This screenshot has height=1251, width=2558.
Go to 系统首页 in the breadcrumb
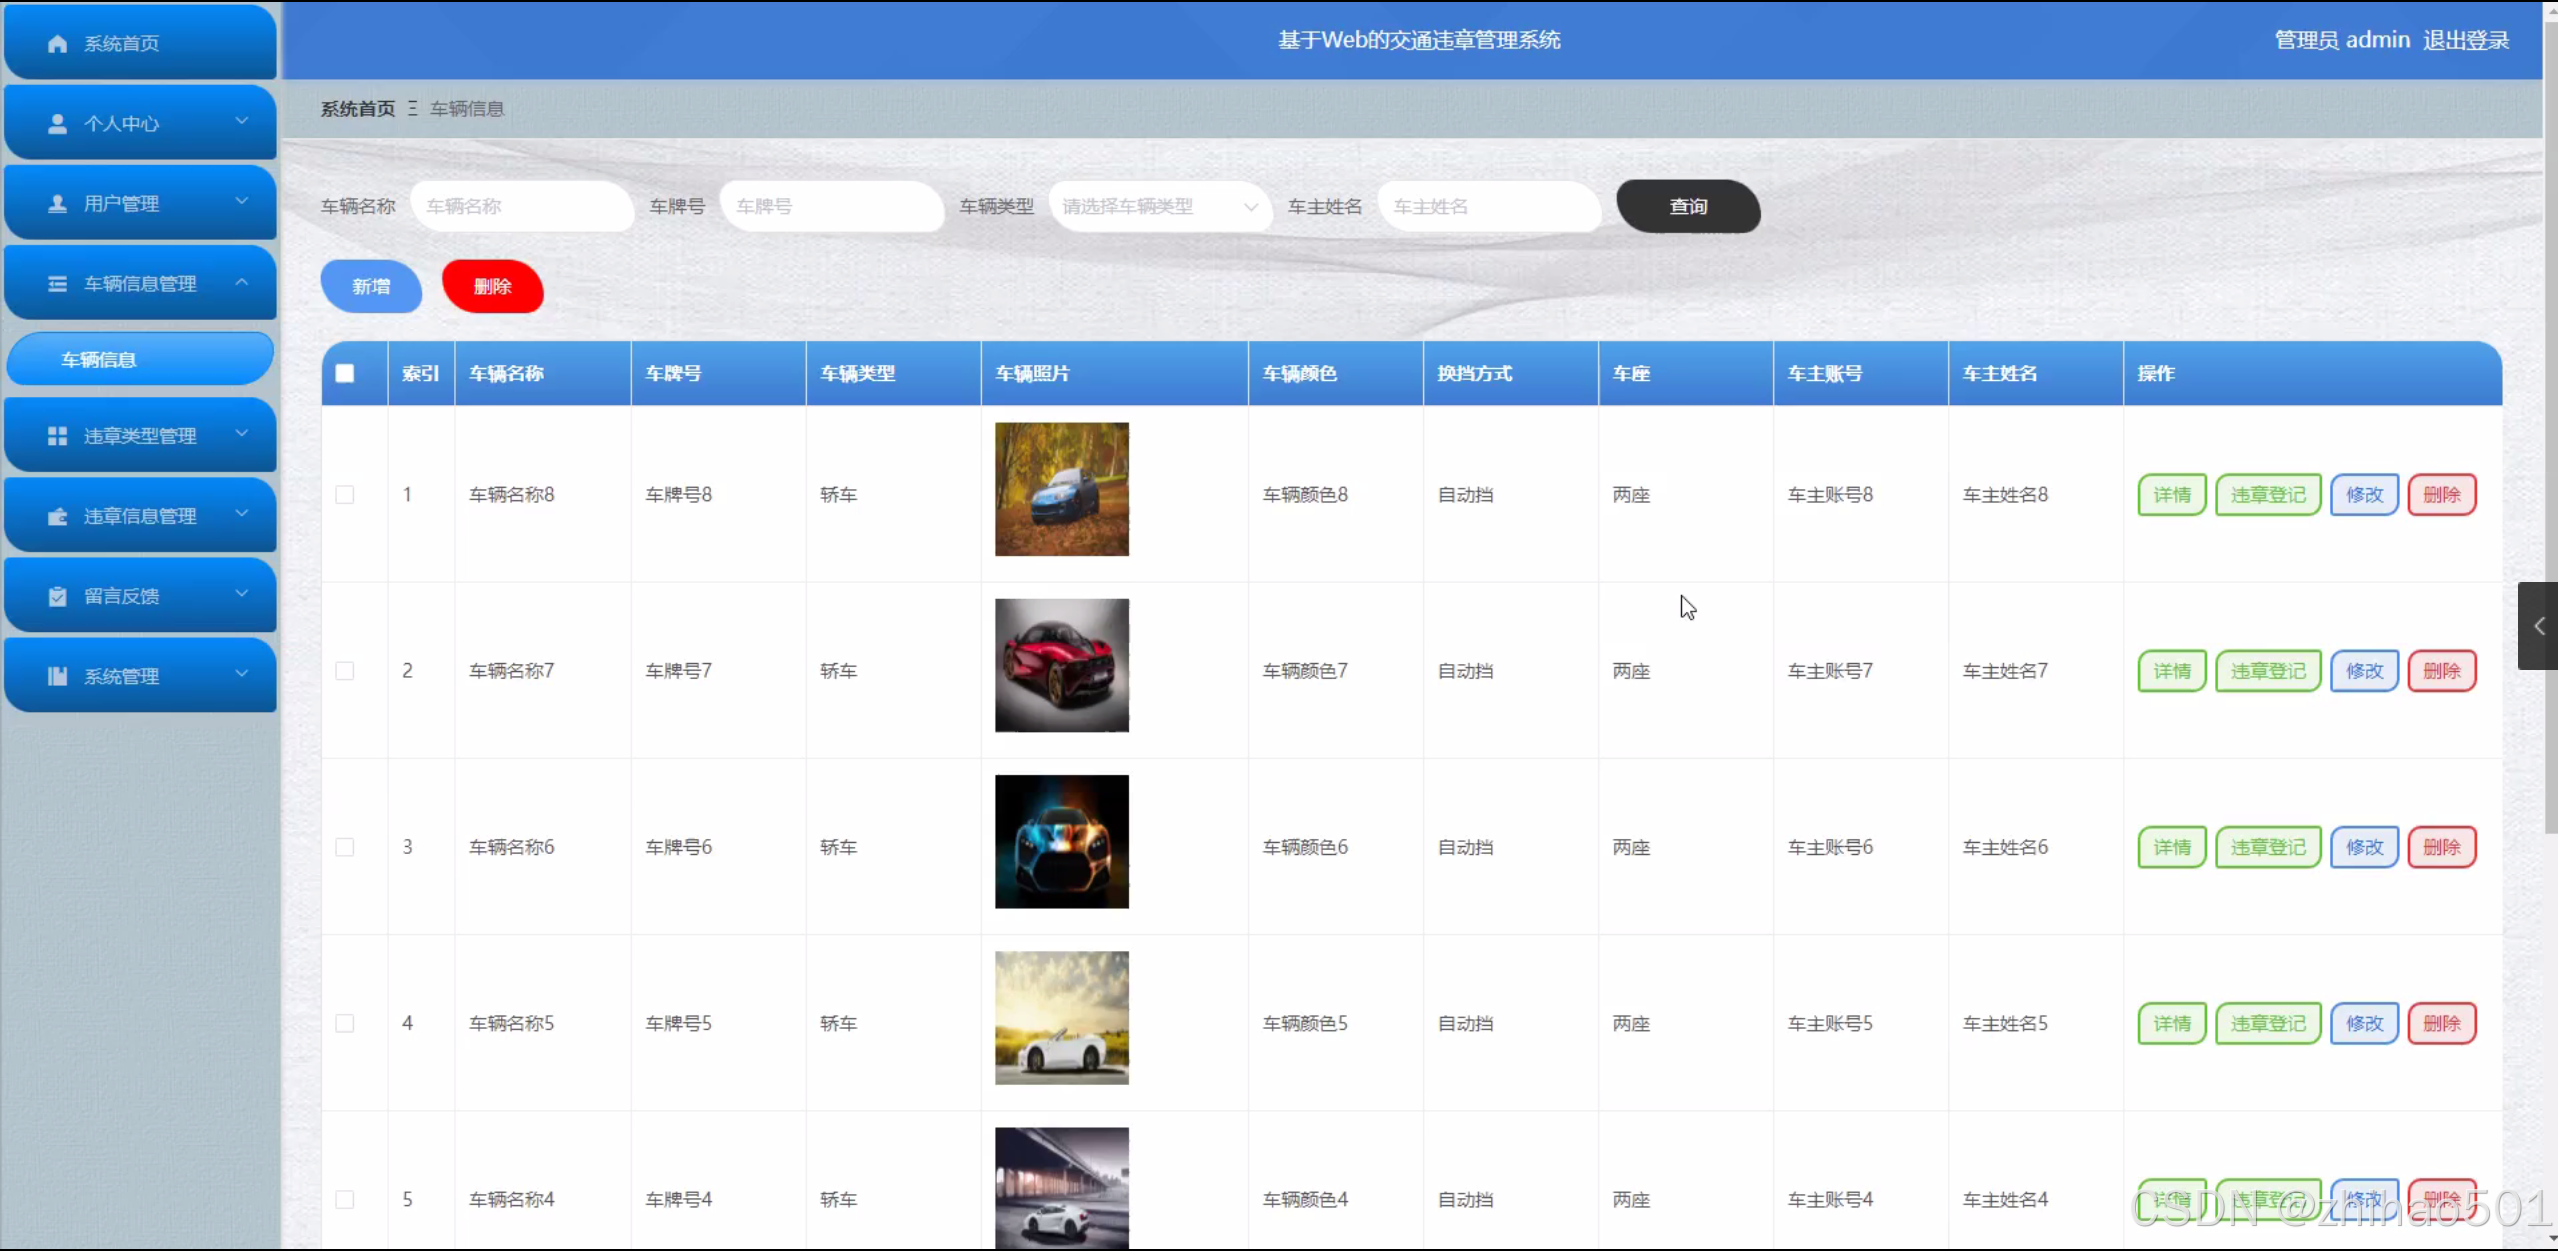point(357,109)
